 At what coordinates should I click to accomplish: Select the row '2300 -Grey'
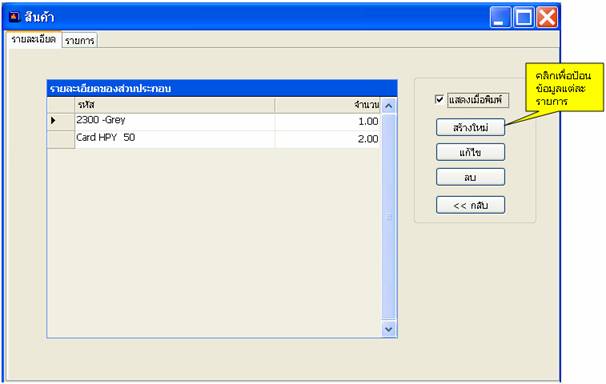pyautogui.click(x=214, y=122)
